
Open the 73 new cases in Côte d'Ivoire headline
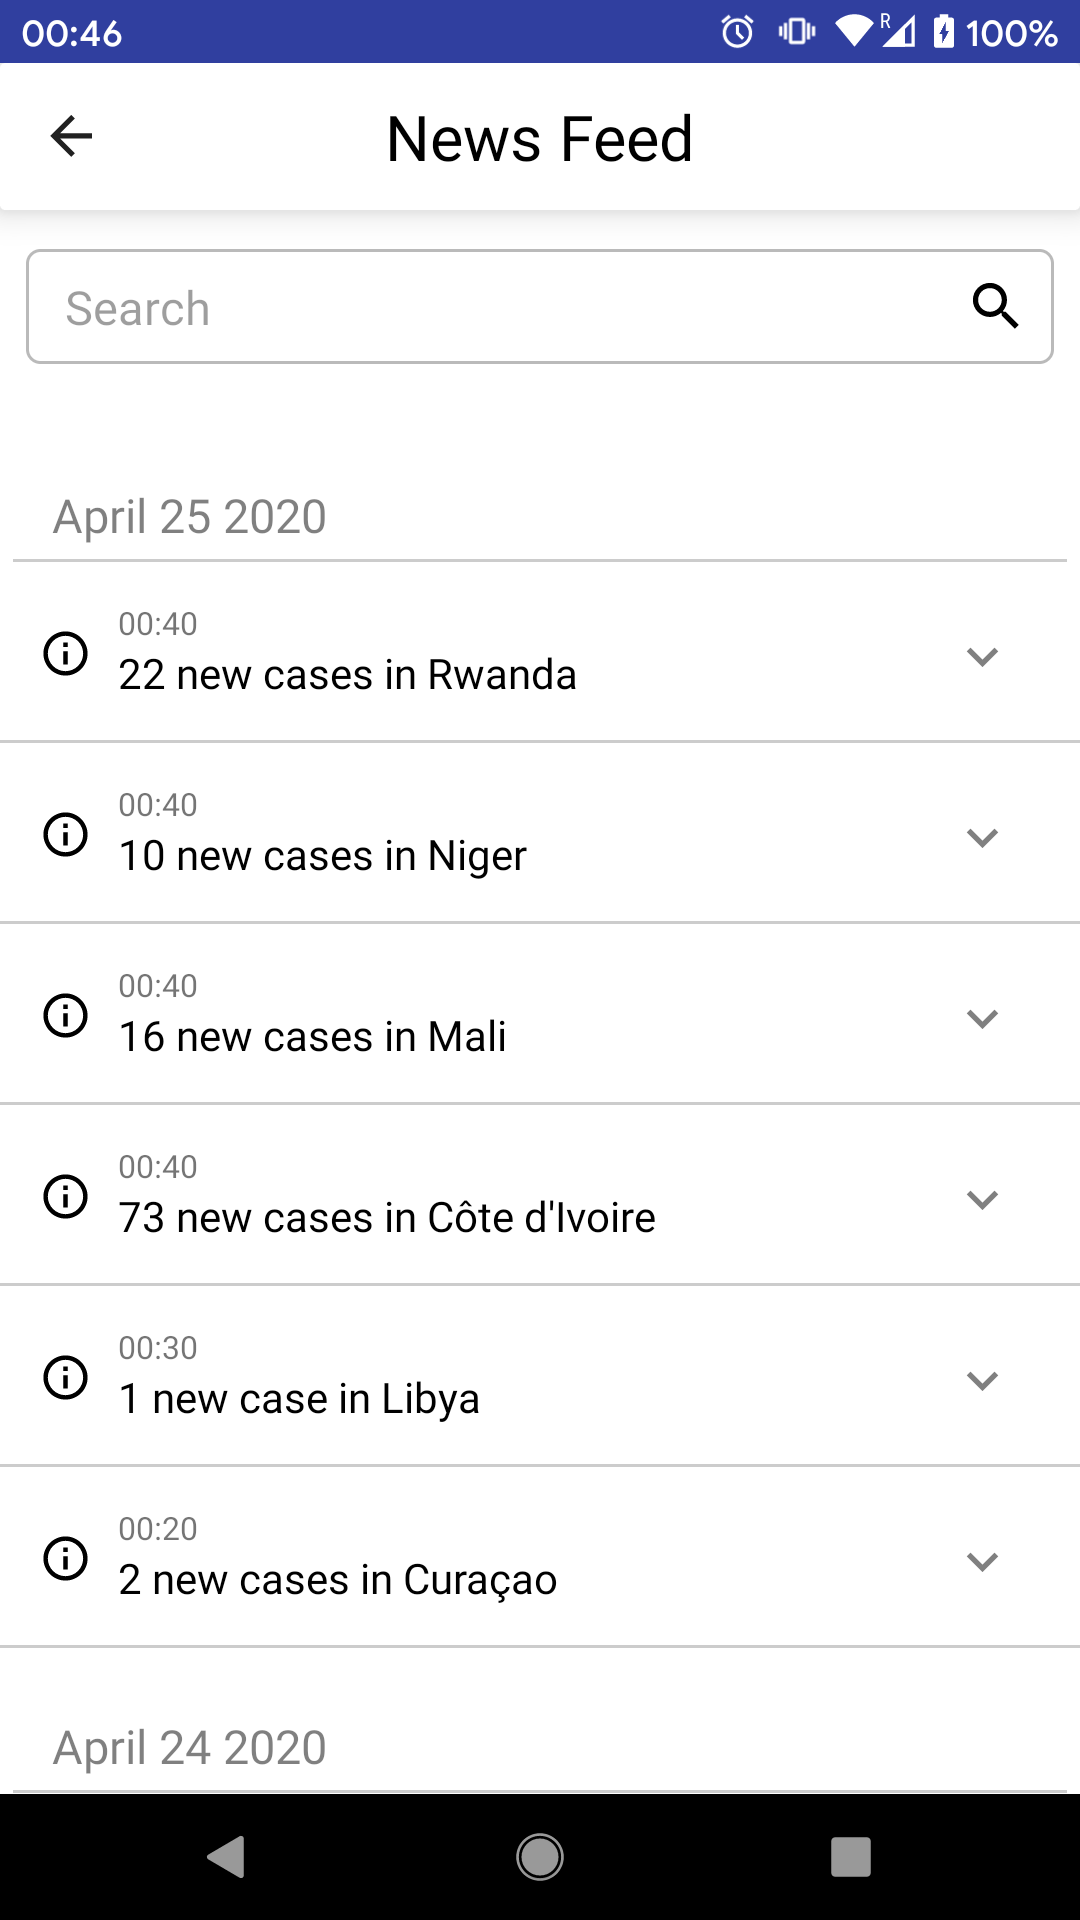click(387, 1218)
